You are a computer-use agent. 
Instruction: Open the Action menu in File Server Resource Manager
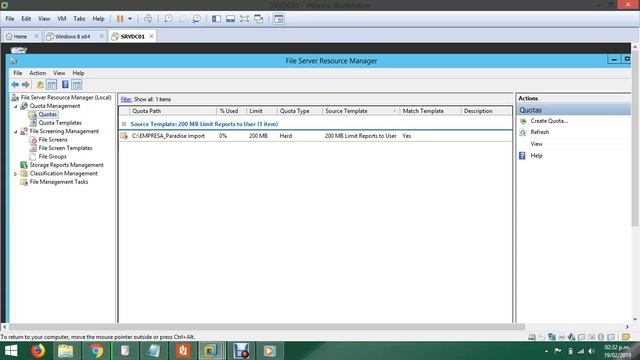pos(38,73)
